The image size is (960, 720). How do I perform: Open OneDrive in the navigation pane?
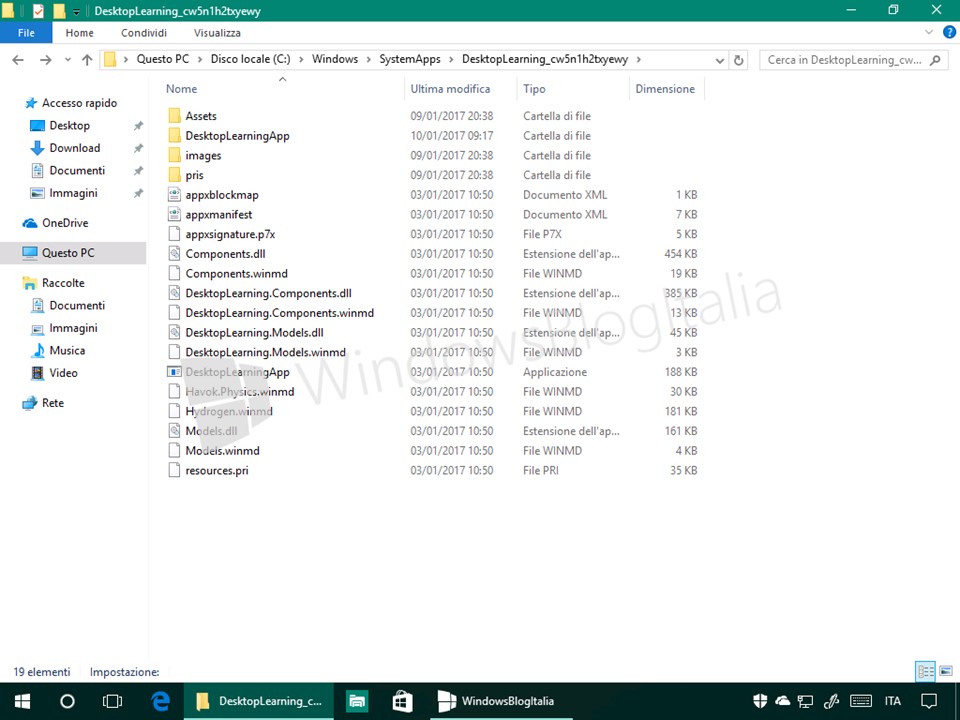(x=65, y=223)
